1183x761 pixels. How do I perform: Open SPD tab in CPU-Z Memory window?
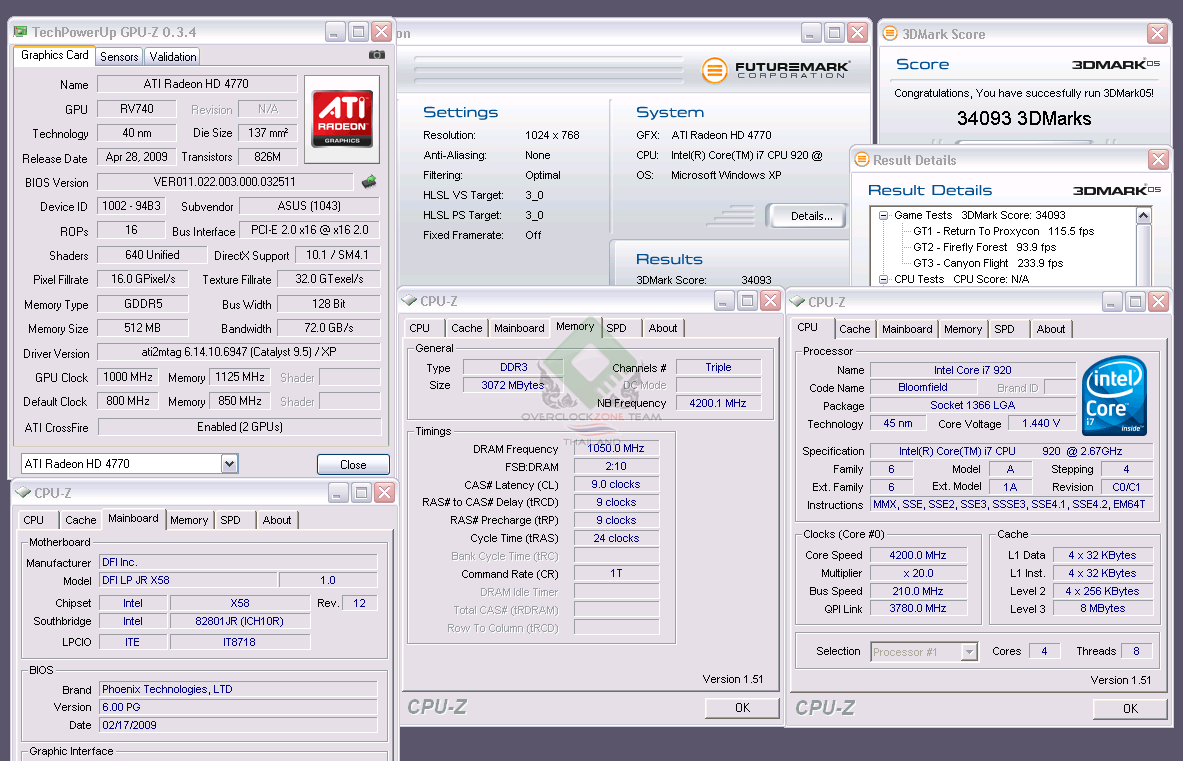tap(616, 328)
